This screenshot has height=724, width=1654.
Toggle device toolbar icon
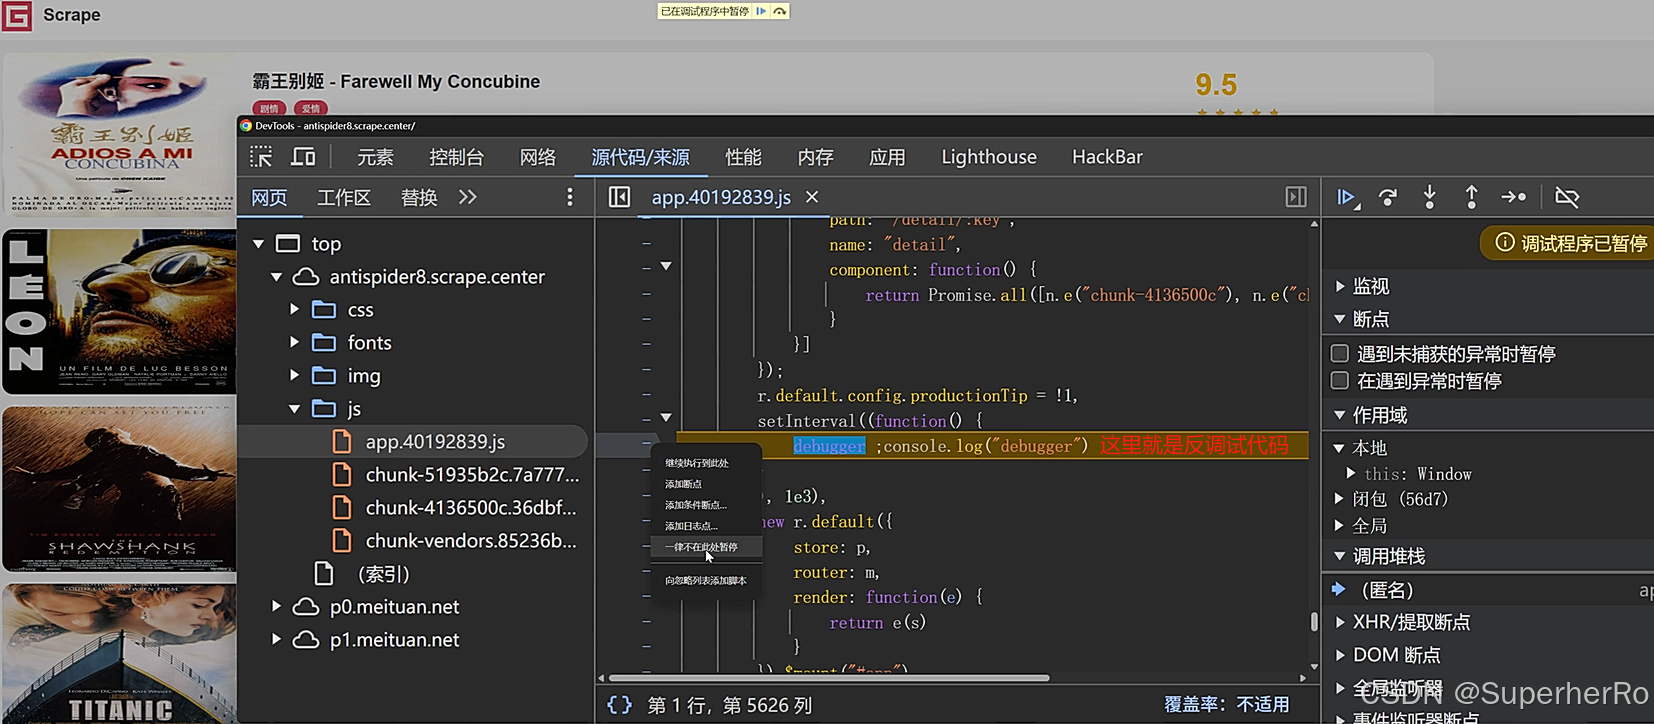[x=303, y=157]
